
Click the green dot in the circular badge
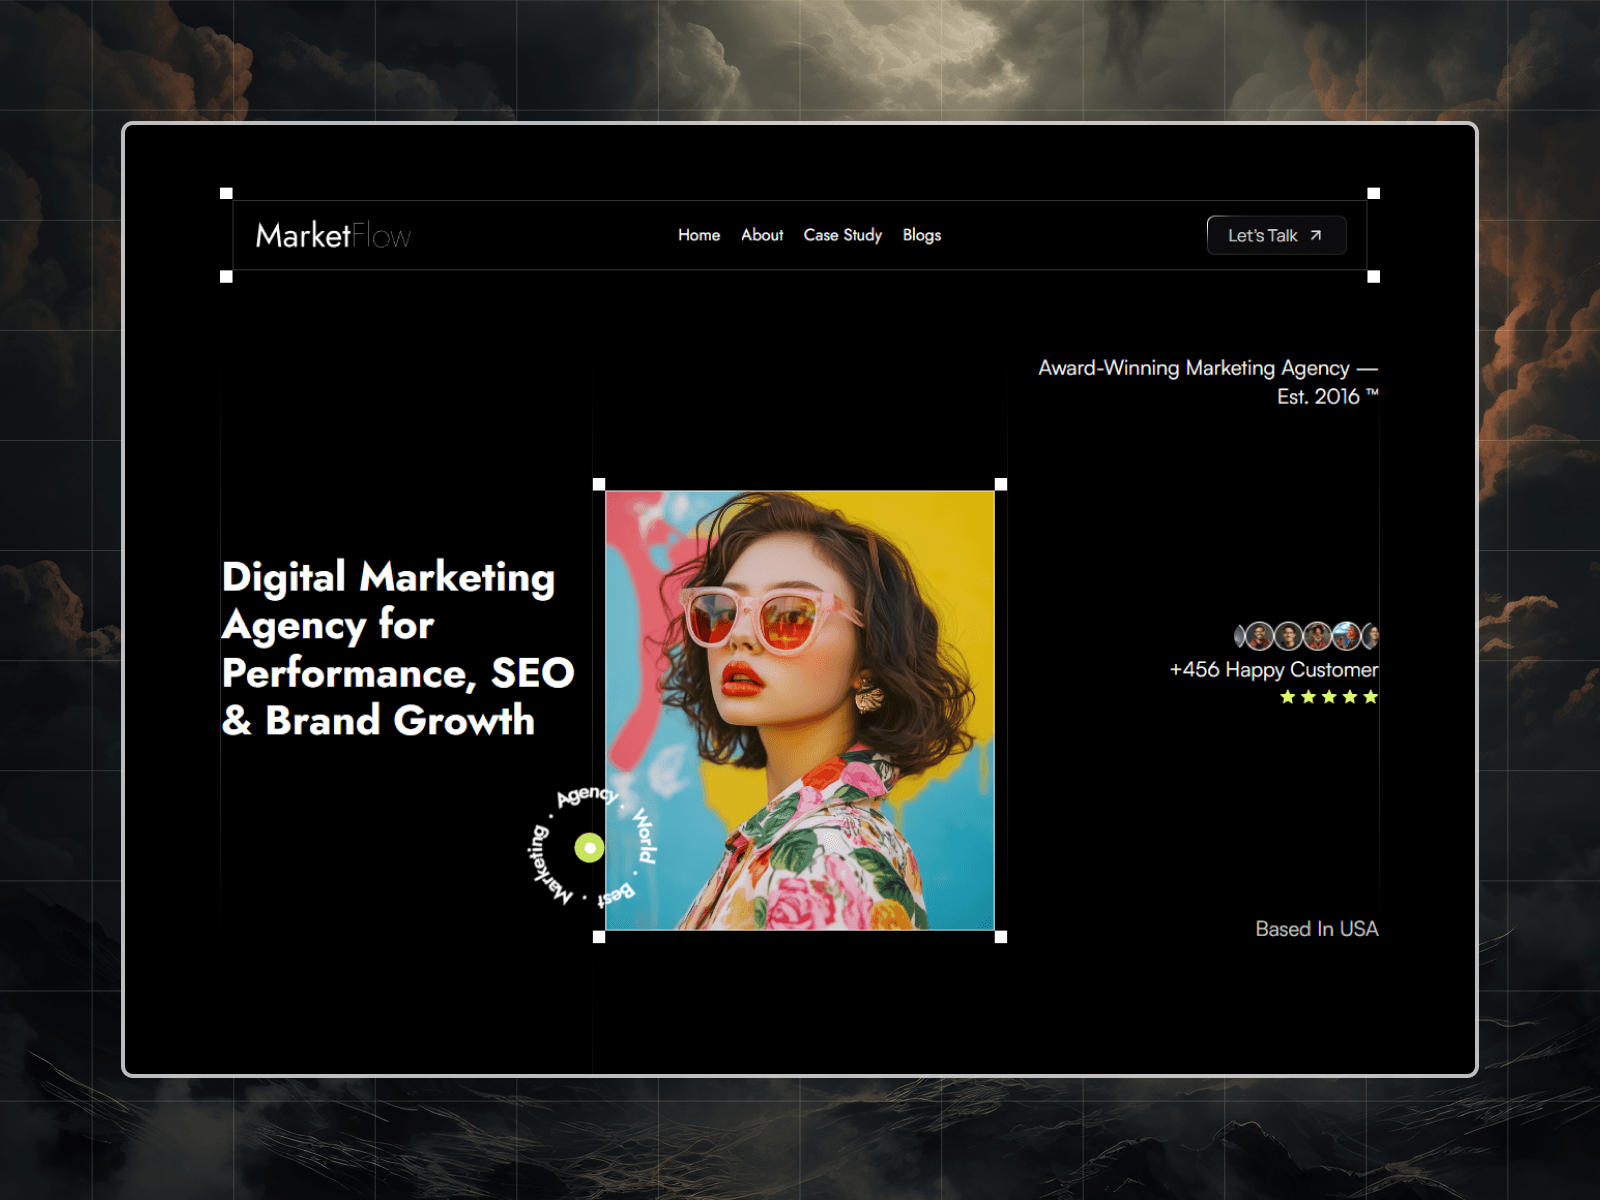coord(590,848)
